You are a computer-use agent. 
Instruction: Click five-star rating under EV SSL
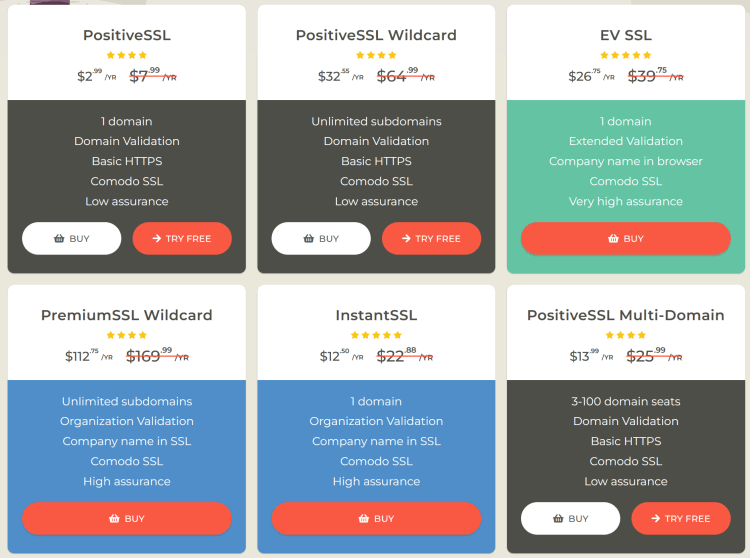[626, 55]
